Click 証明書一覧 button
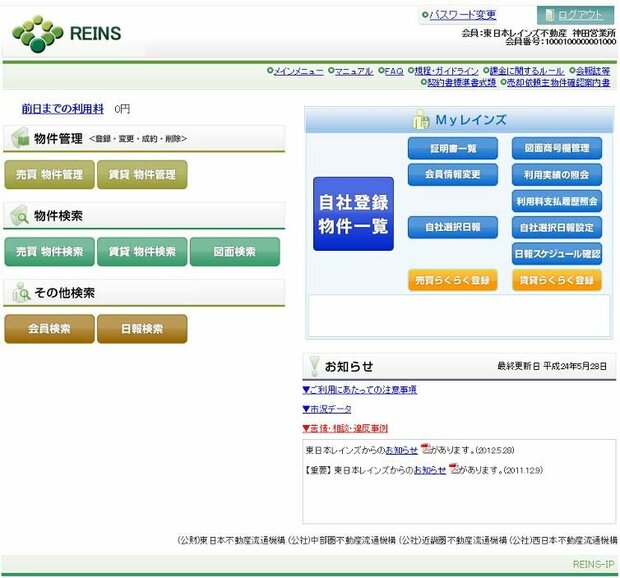620x578 pixels. click(453, 148)
